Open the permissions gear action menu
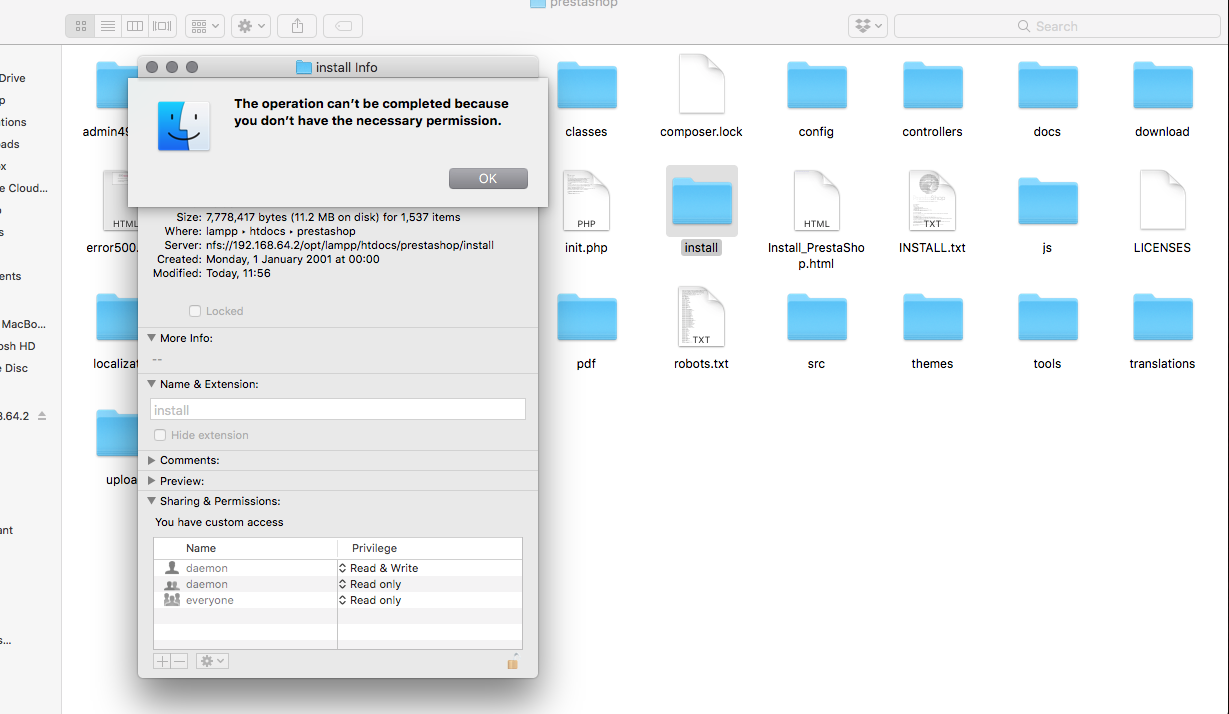The height and width of the screenshot is (714, 1229). point(212,661)
